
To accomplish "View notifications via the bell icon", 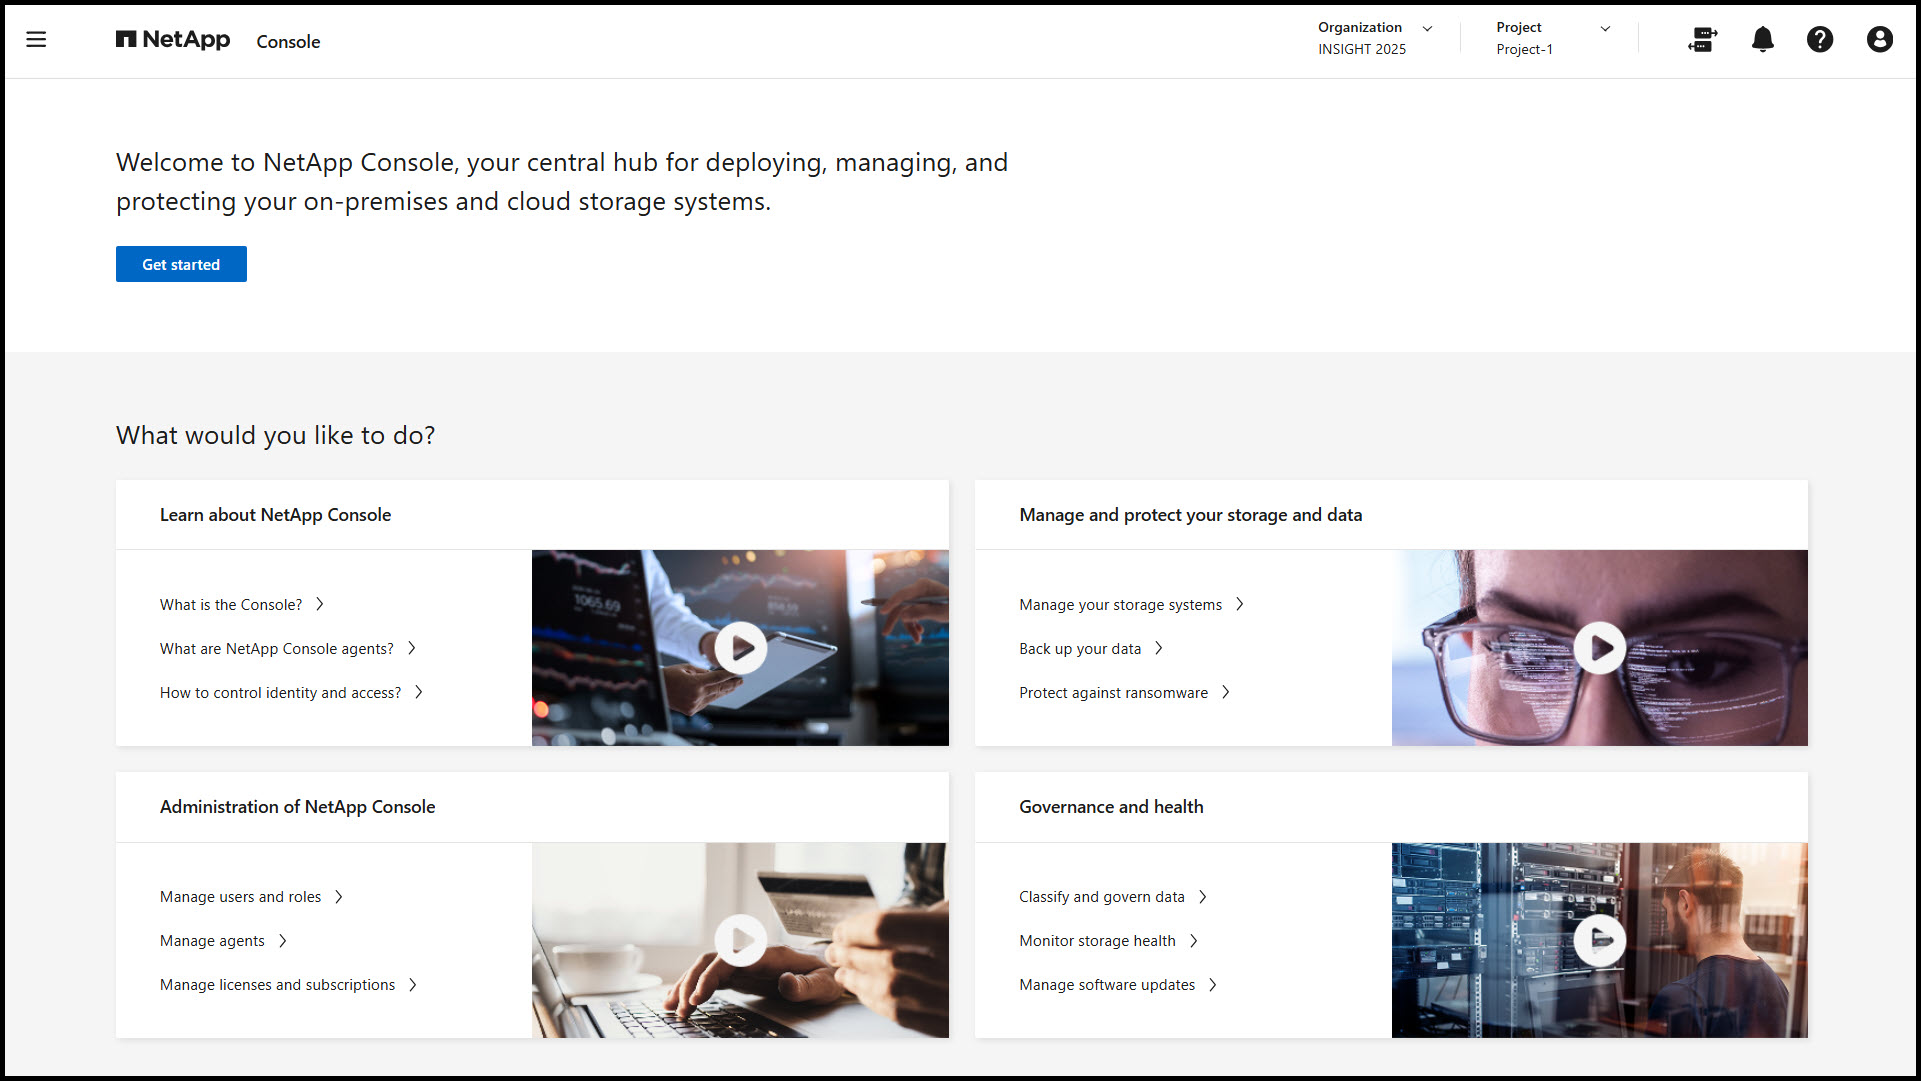I will point(1762,39).
